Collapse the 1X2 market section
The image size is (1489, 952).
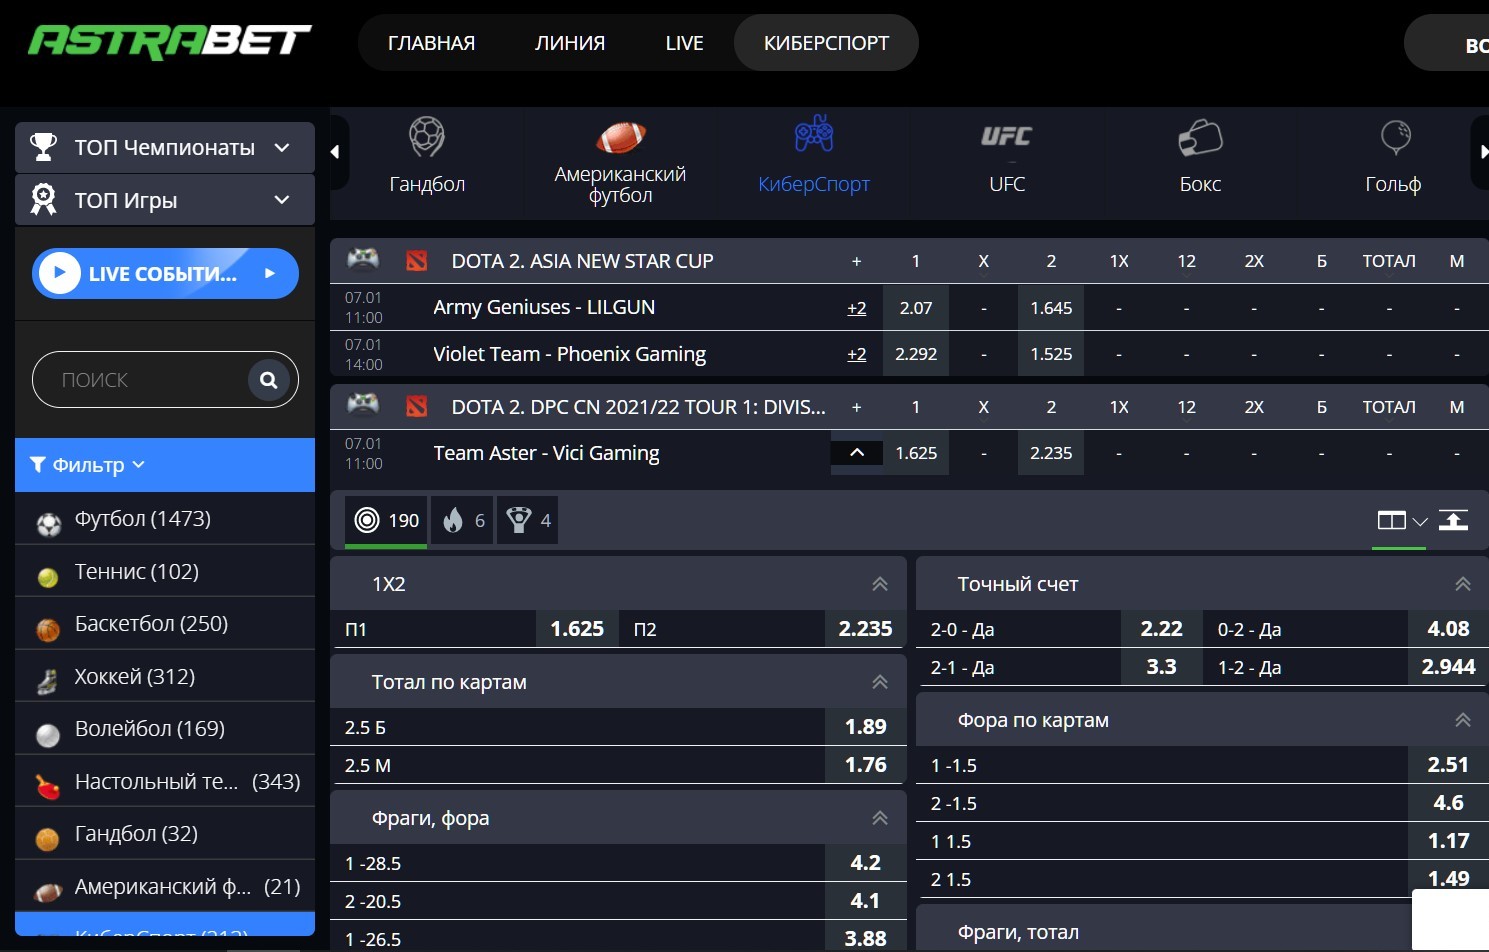tap(880, 584)
